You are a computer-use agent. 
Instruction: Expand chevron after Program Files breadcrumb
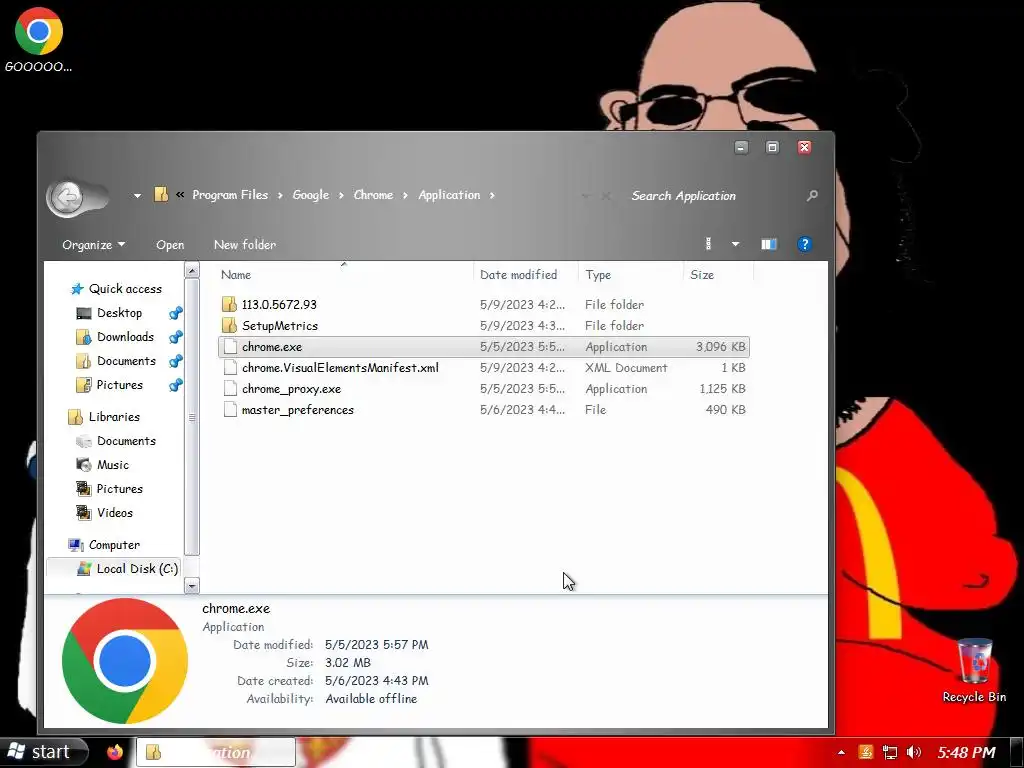coord(280,195)
